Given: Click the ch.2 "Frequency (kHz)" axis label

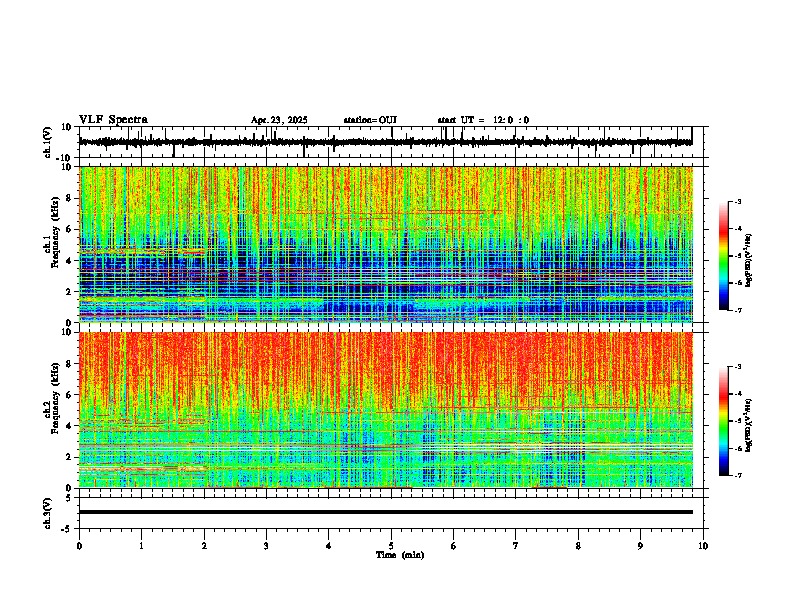Looking at the screenshot, I should (x=55, y=397).
